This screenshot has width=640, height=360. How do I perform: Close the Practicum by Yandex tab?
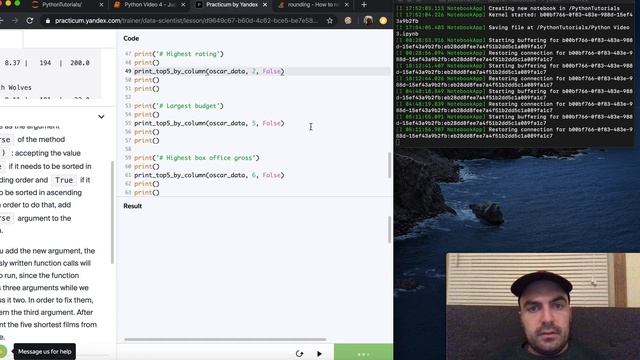coord(265,5)
